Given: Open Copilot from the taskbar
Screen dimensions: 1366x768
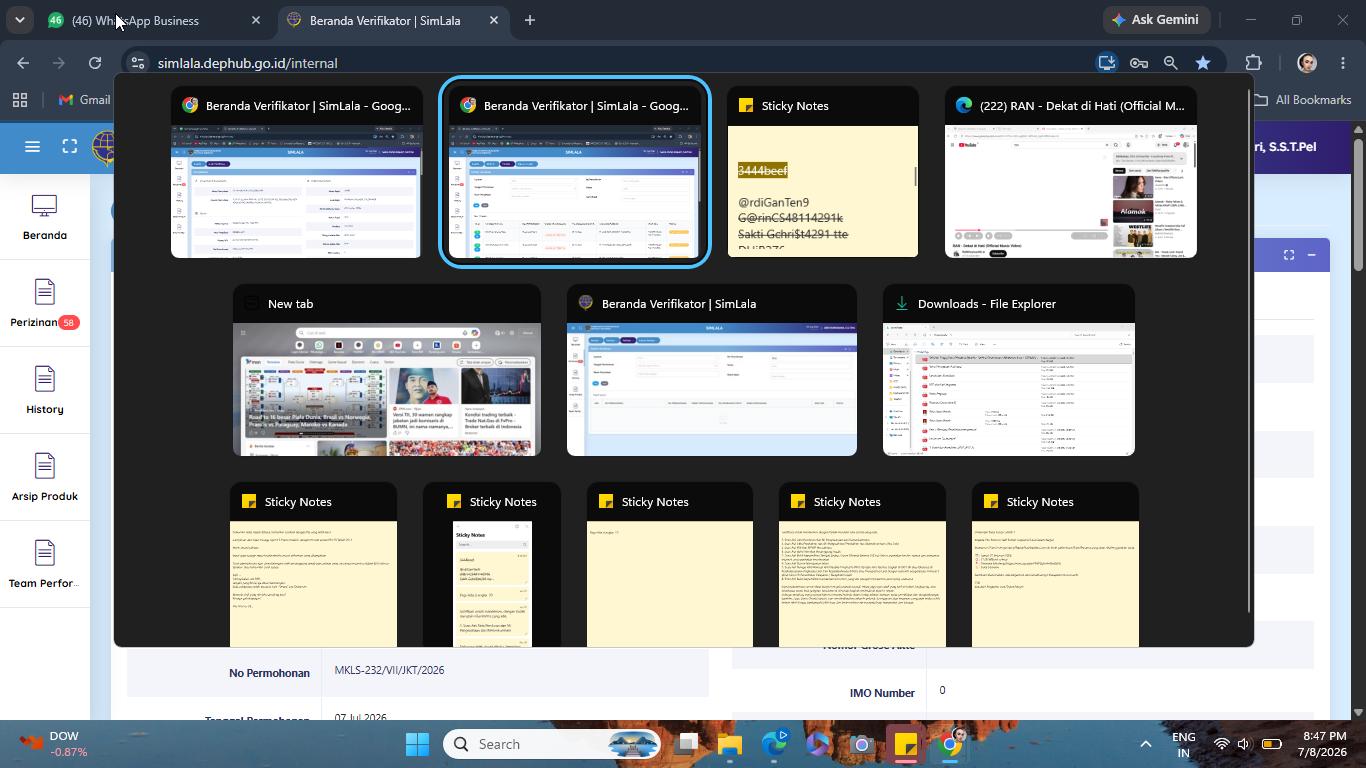Looking at the screenshot, I should pos(819,744).
